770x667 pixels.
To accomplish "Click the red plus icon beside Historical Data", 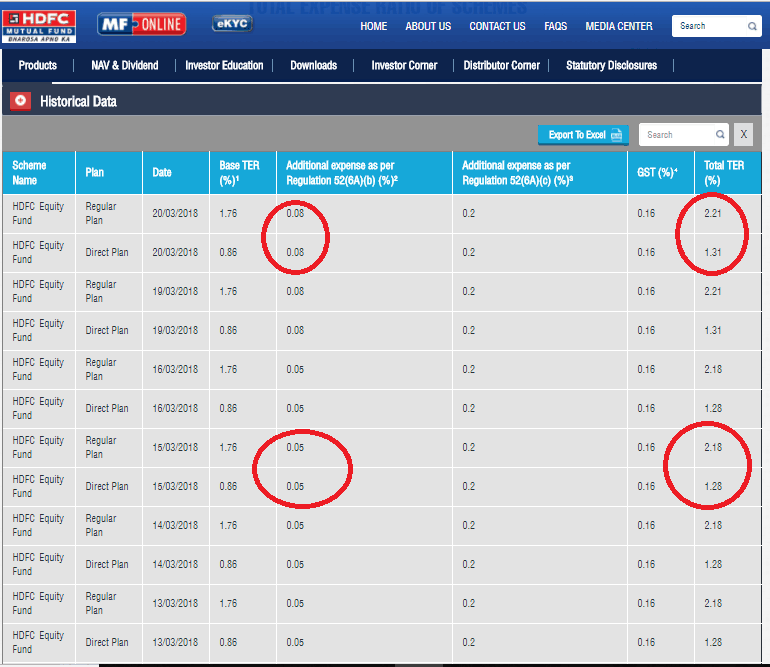I will point(20,101).
